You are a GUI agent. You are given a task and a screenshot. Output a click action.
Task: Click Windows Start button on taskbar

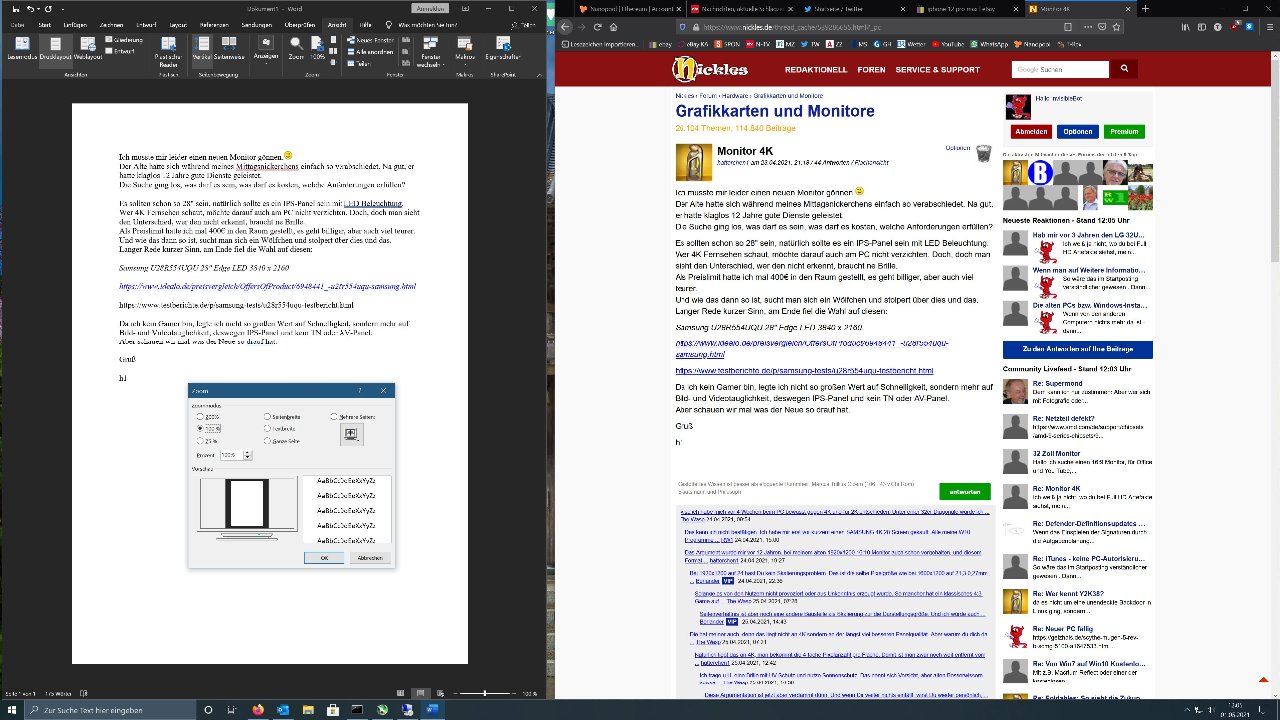(11, 710)
